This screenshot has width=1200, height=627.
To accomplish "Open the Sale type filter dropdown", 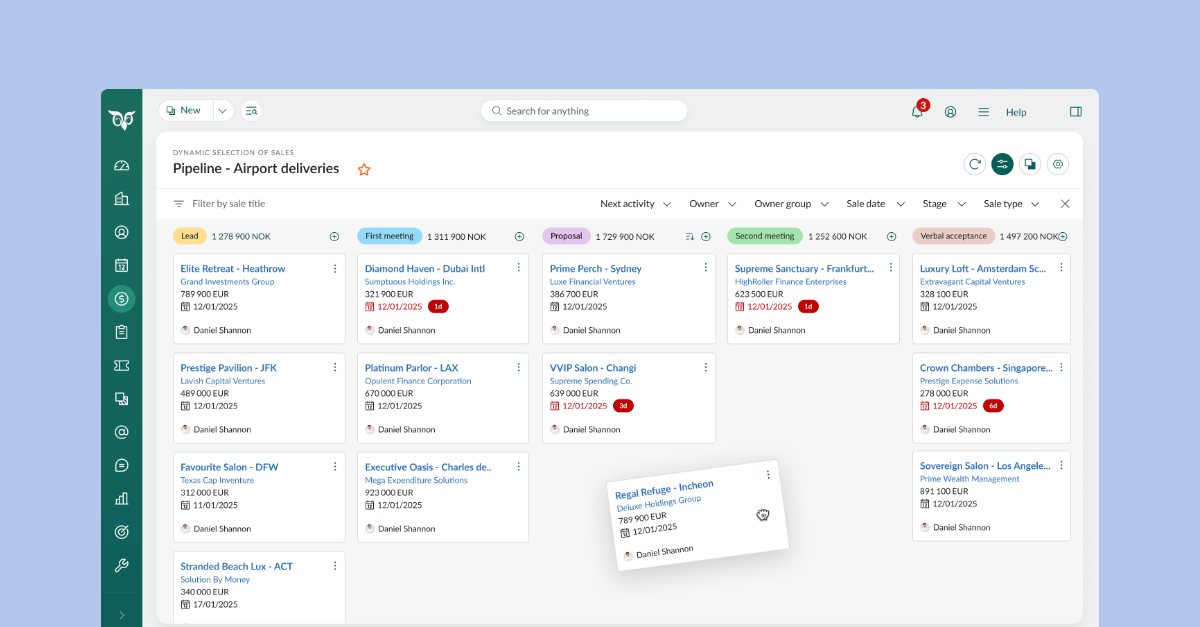I will coord(1012,204).
